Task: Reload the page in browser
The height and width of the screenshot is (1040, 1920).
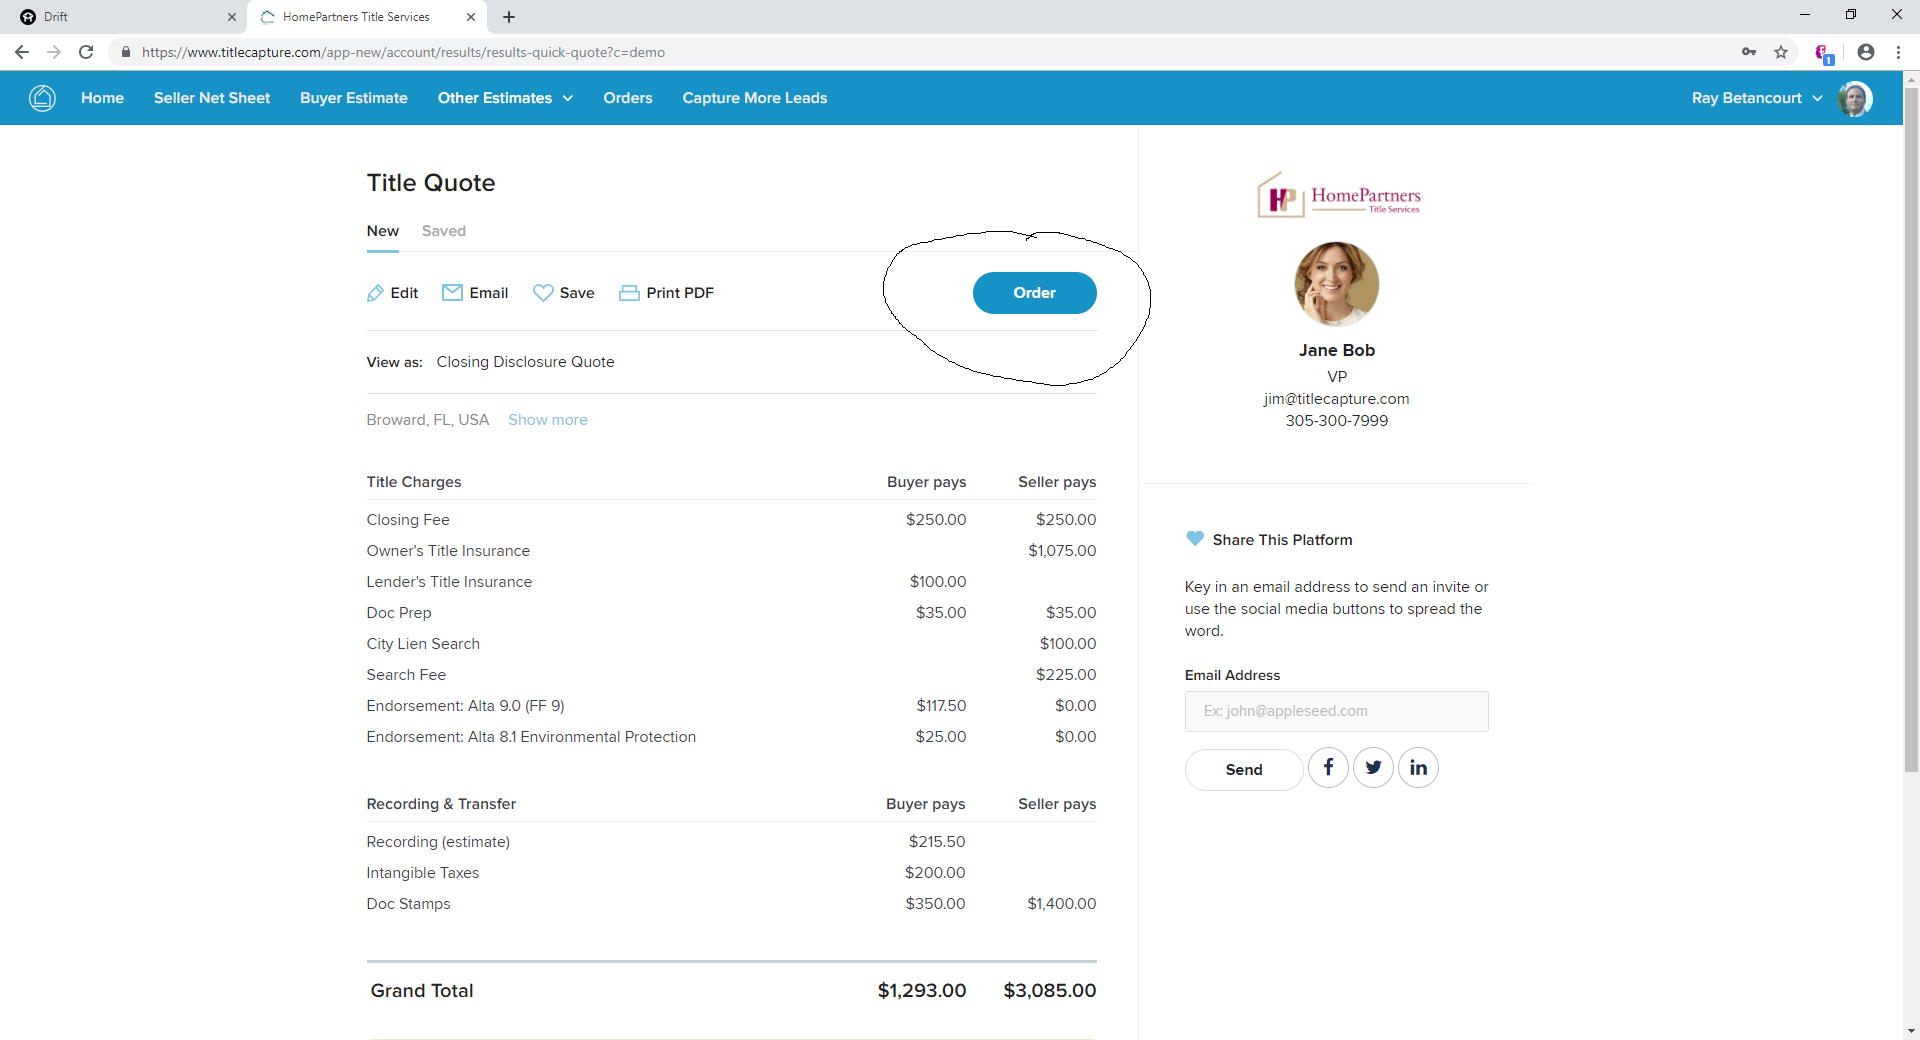Action: coord(86,52)
